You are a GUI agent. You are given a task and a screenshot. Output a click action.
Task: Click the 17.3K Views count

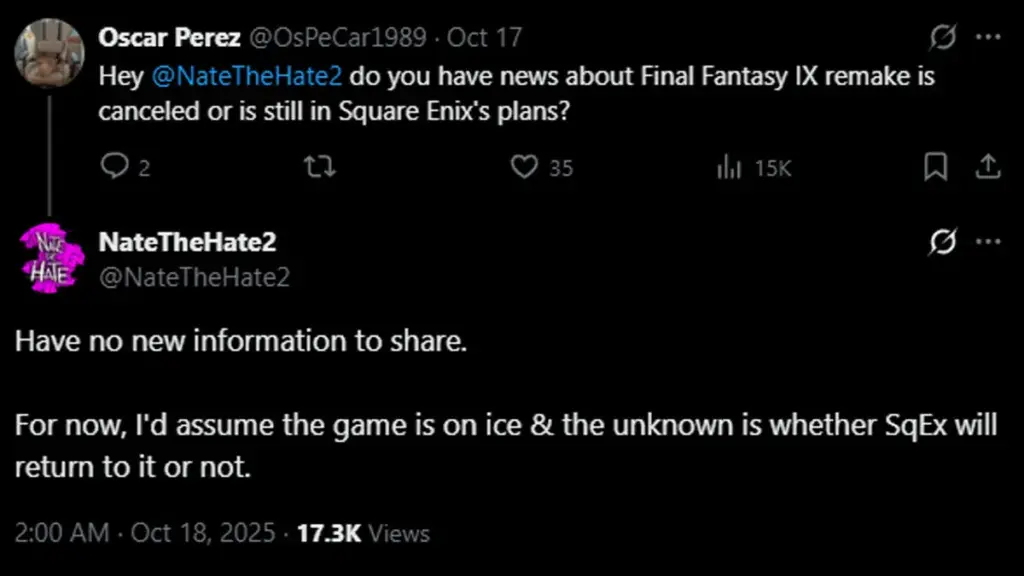pos(364,533)
